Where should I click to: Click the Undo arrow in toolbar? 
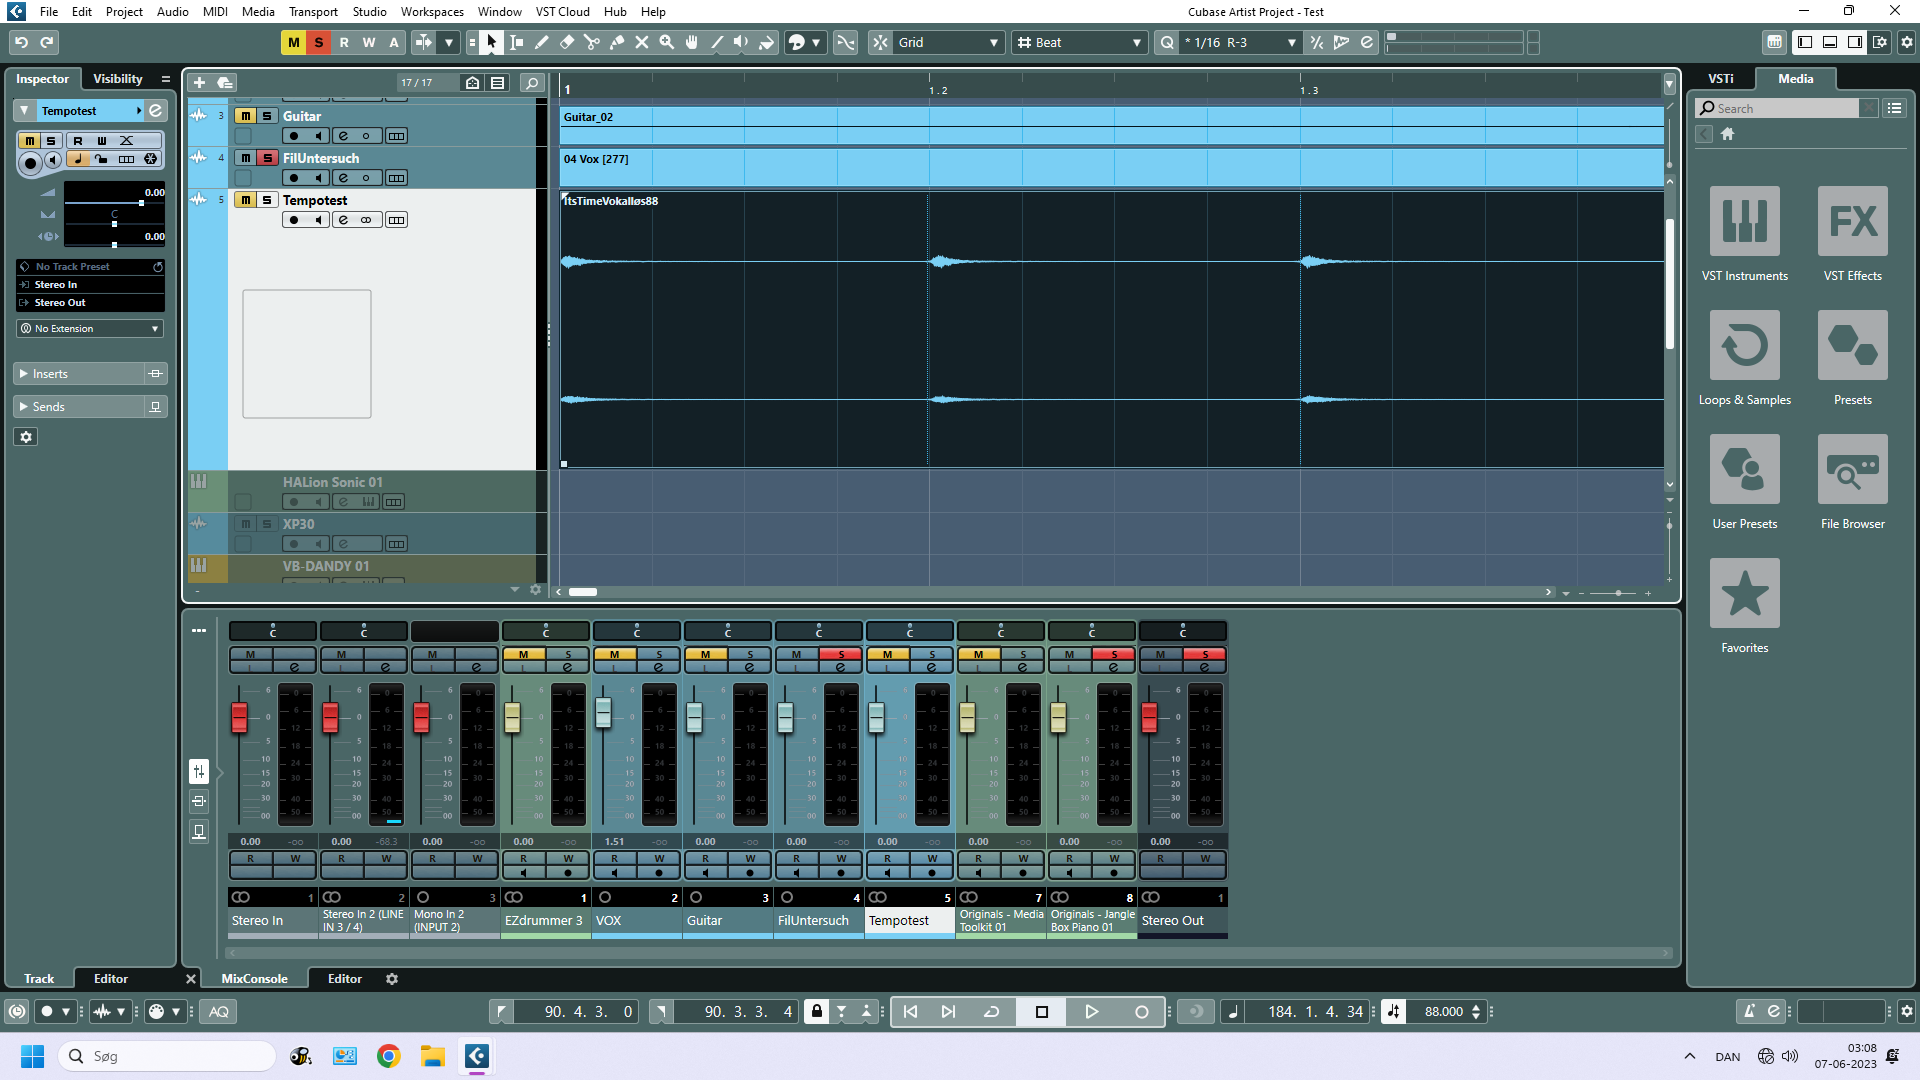(21, 42)
